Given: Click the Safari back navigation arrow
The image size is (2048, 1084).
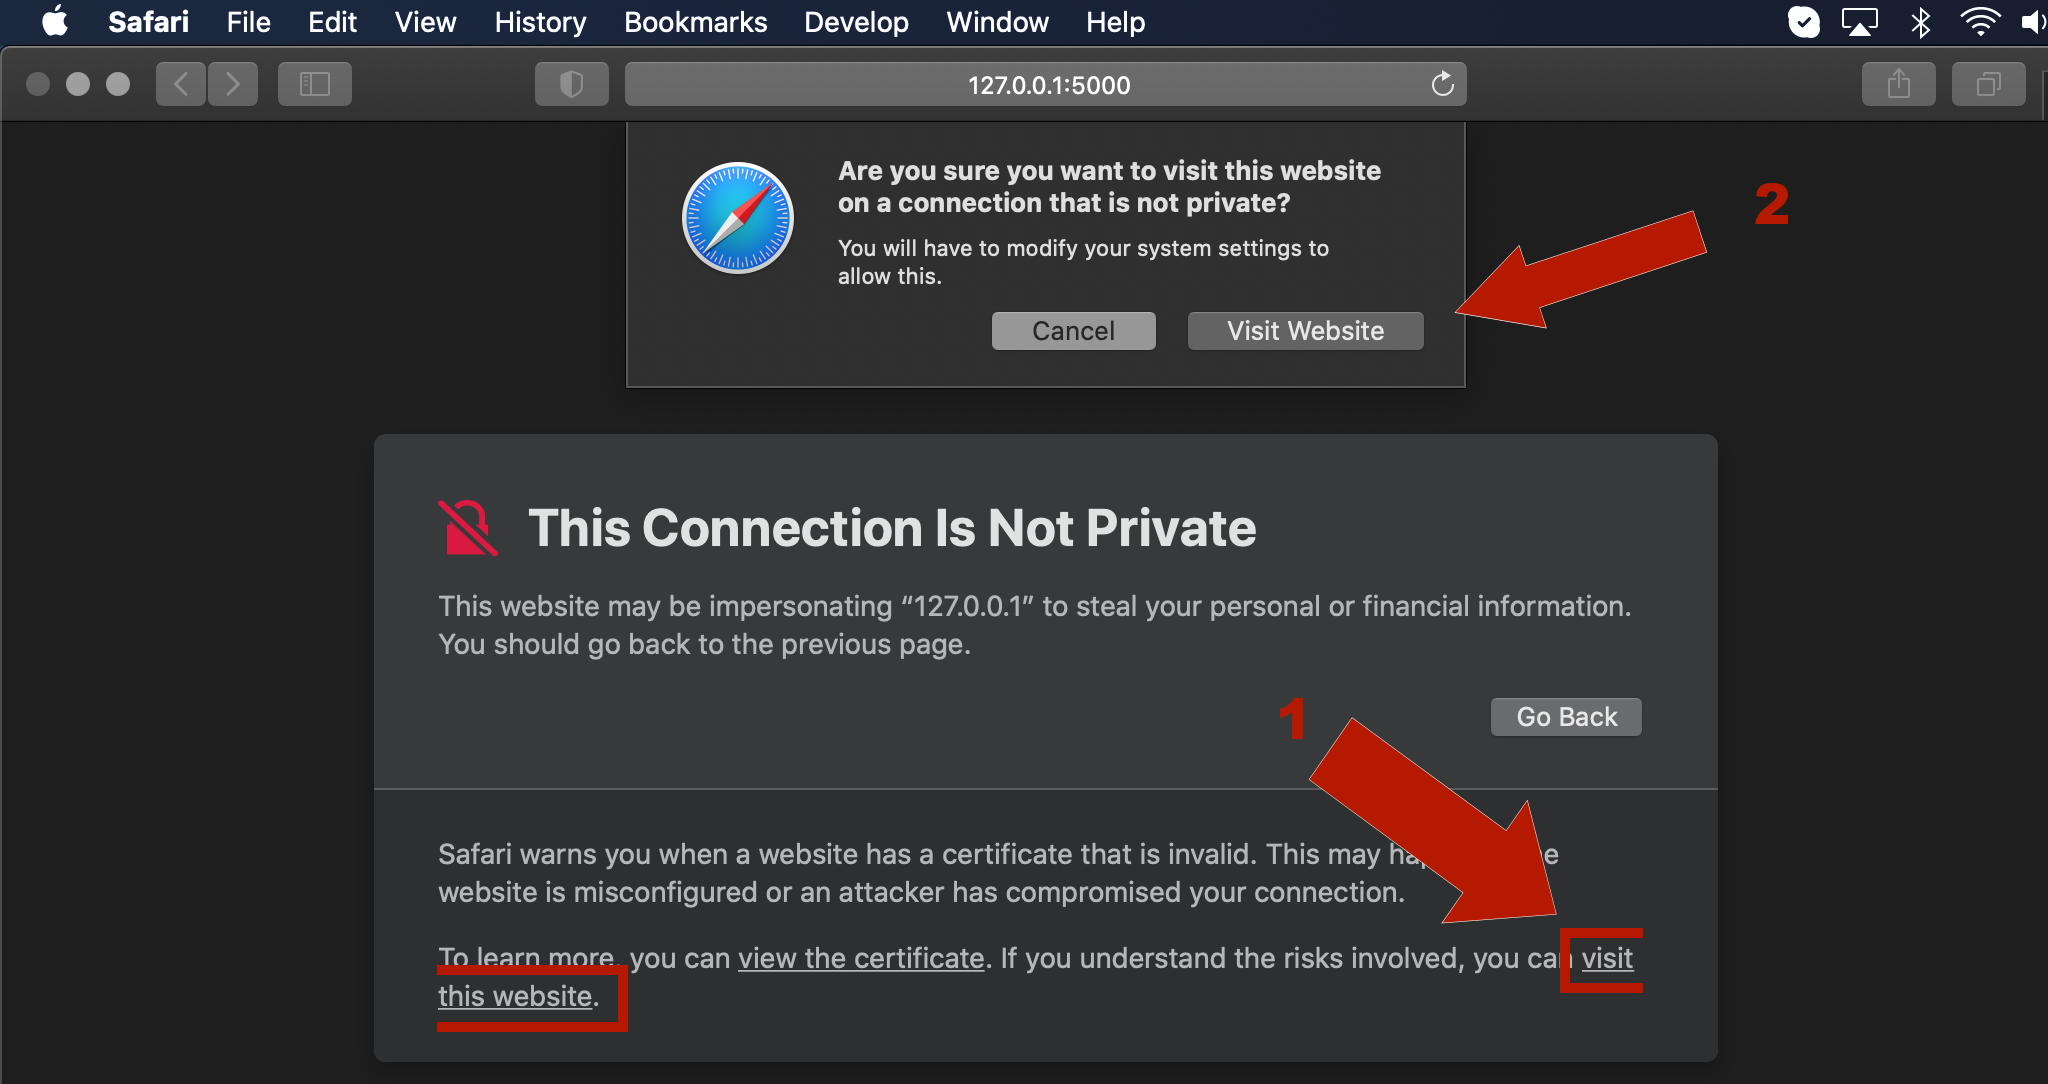Looking at the screenshot, I should coord(181,84).
